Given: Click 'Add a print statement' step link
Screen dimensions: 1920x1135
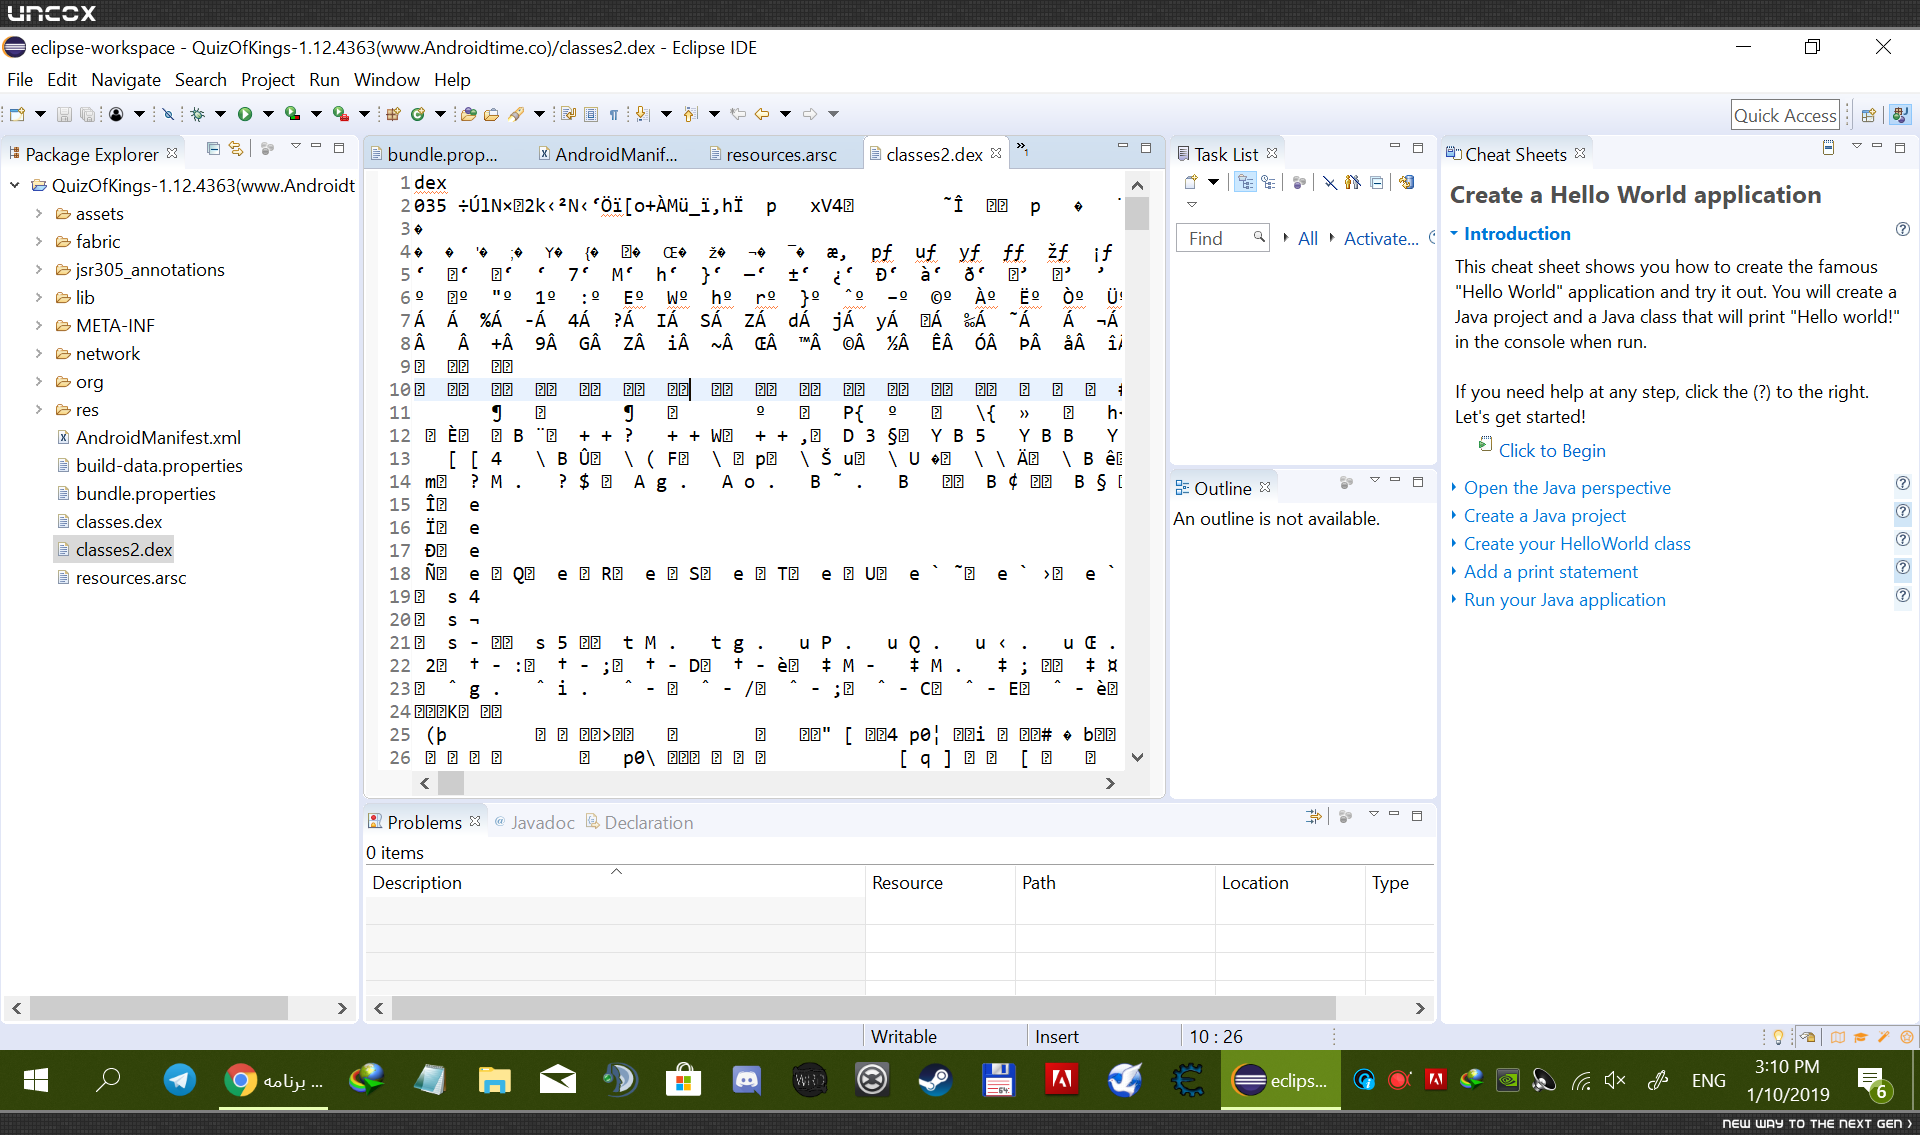Looking at the screenshot, I should pyautogui.click(x=1551, y=572).
